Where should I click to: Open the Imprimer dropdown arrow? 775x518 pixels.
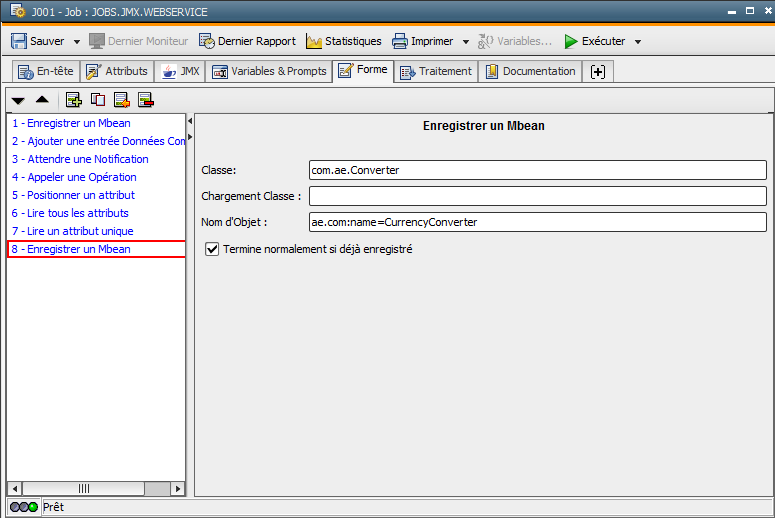click(x=465, y=42)
